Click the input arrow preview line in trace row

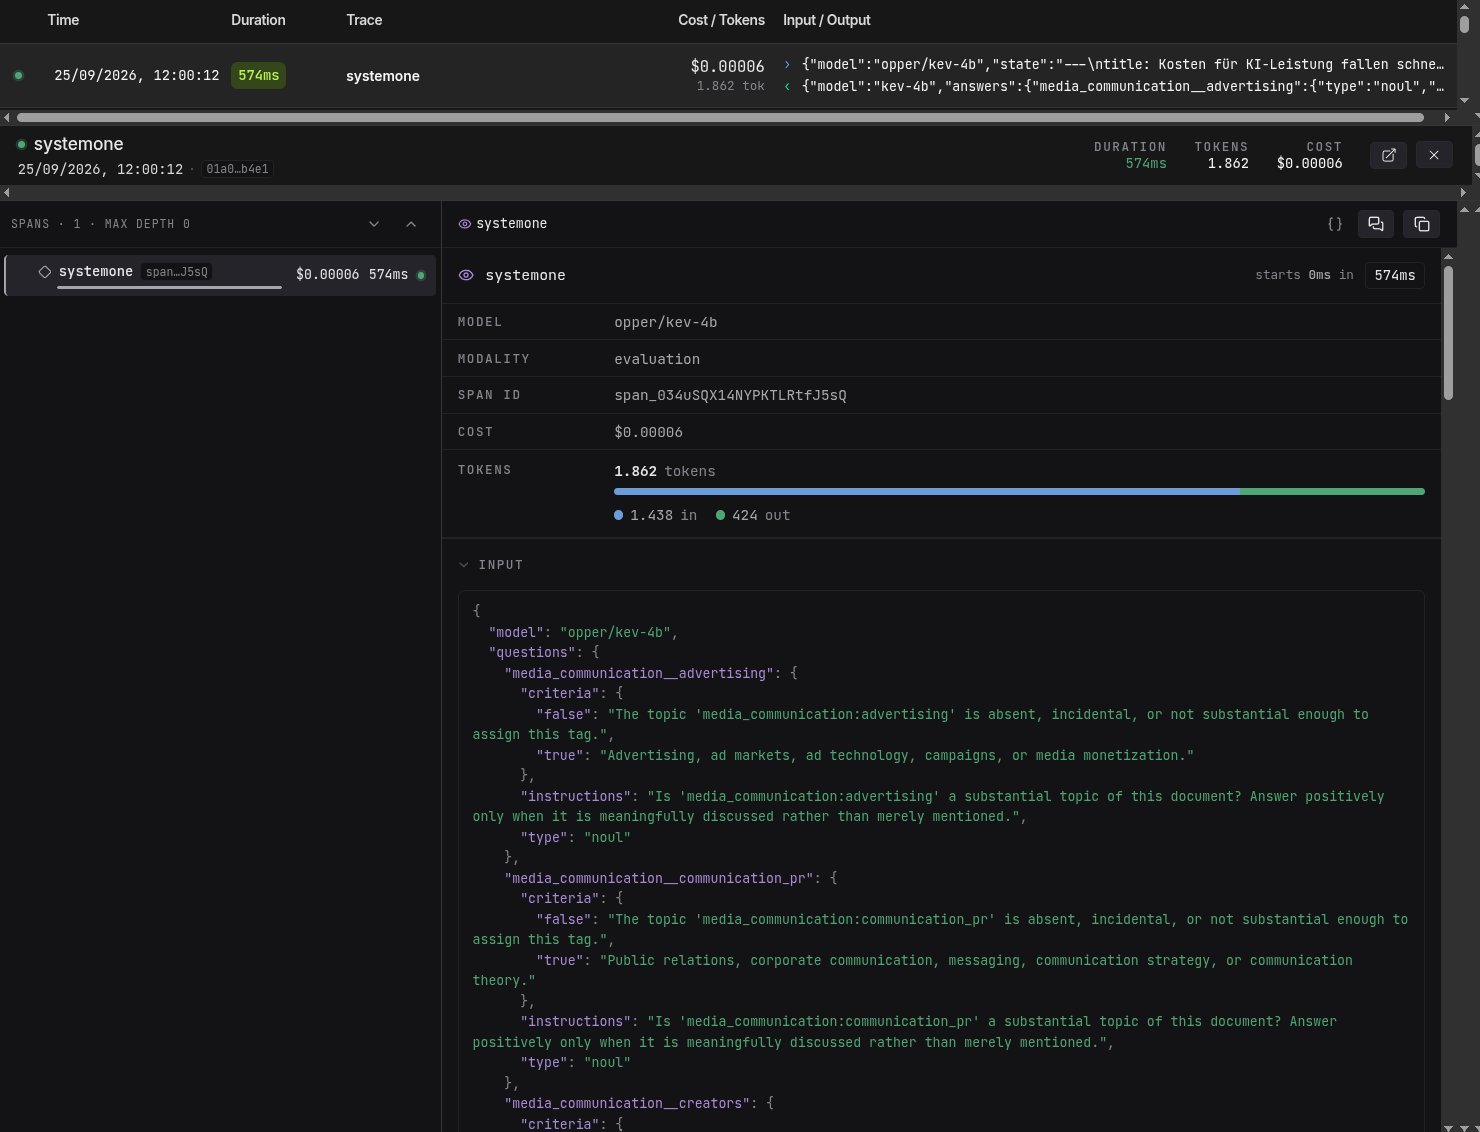pos(1114,64)
